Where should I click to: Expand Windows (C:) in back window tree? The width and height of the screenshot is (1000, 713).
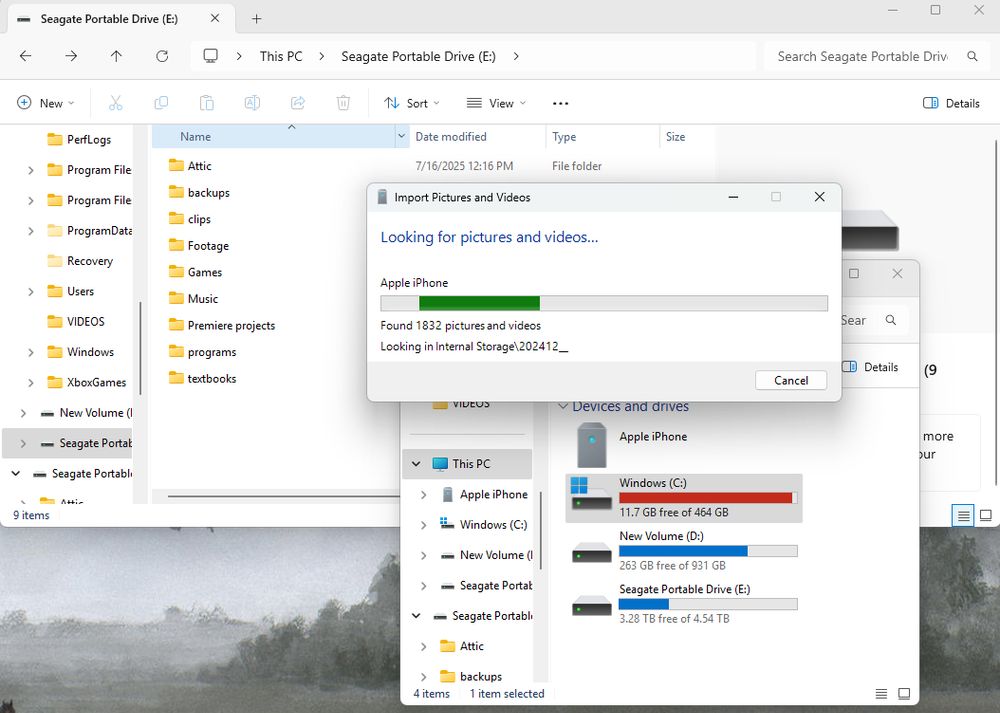(x=423, y=525)
